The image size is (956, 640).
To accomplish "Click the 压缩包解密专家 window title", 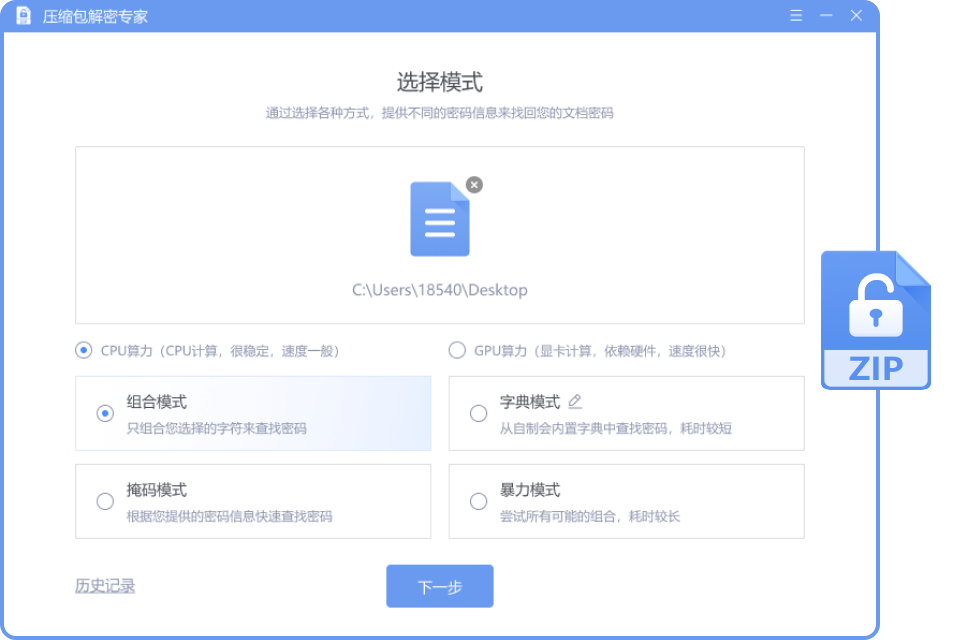I will [95, 16].
